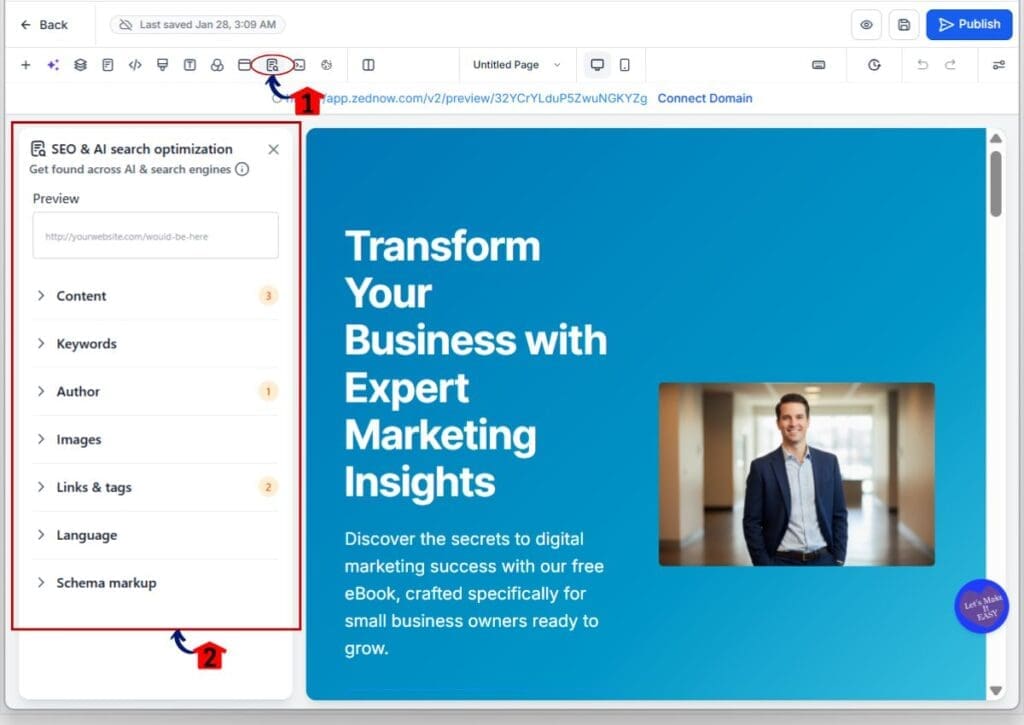Open keyboard shortcuts icon
This screenshot has height=725, width=1024.
(x=819, y=65)
